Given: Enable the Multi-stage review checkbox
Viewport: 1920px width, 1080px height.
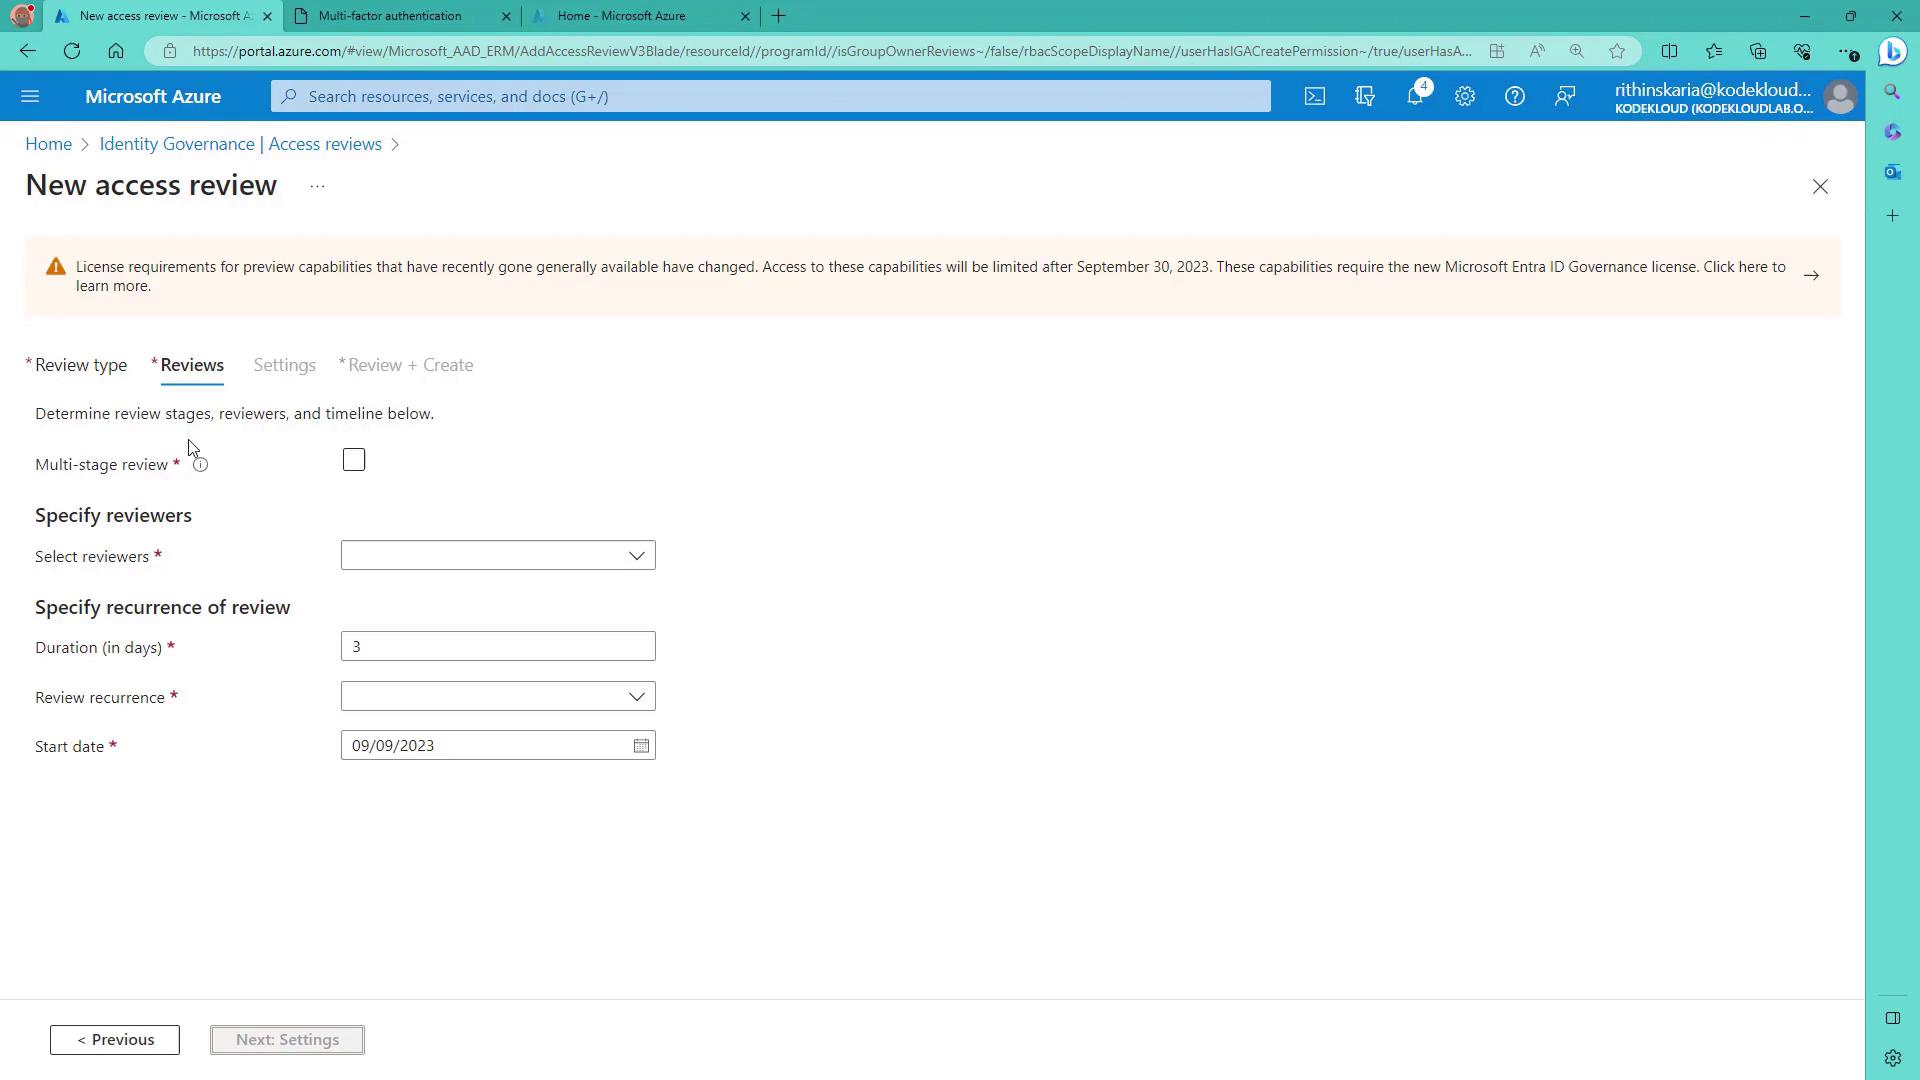Looking at the screenshot, I should pos(354,460).
